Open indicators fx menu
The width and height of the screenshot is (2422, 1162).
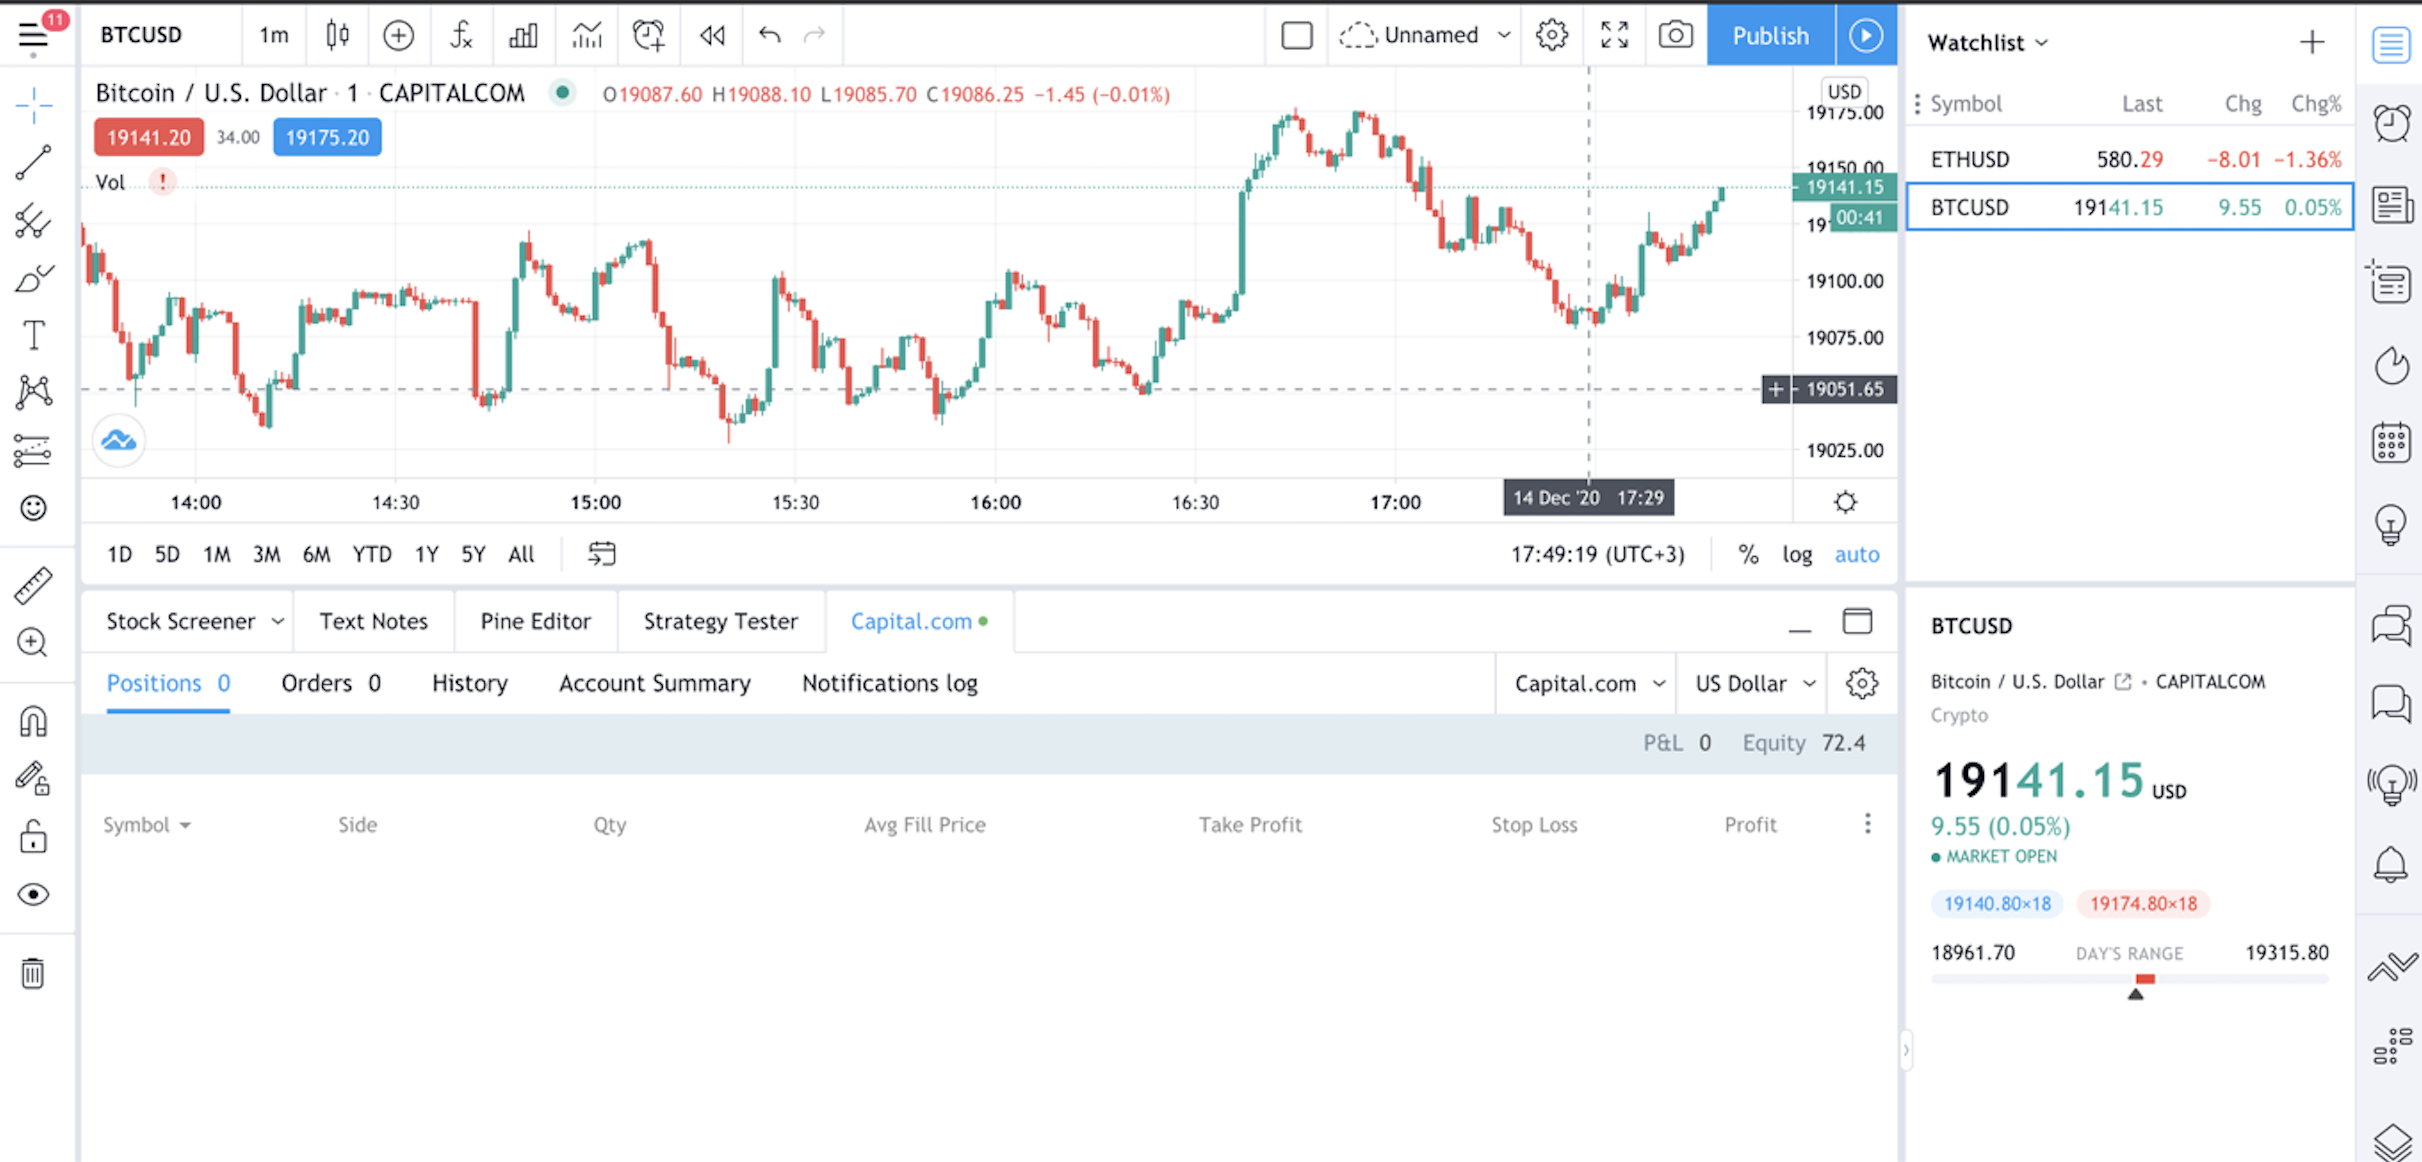(x=460, y=36)
